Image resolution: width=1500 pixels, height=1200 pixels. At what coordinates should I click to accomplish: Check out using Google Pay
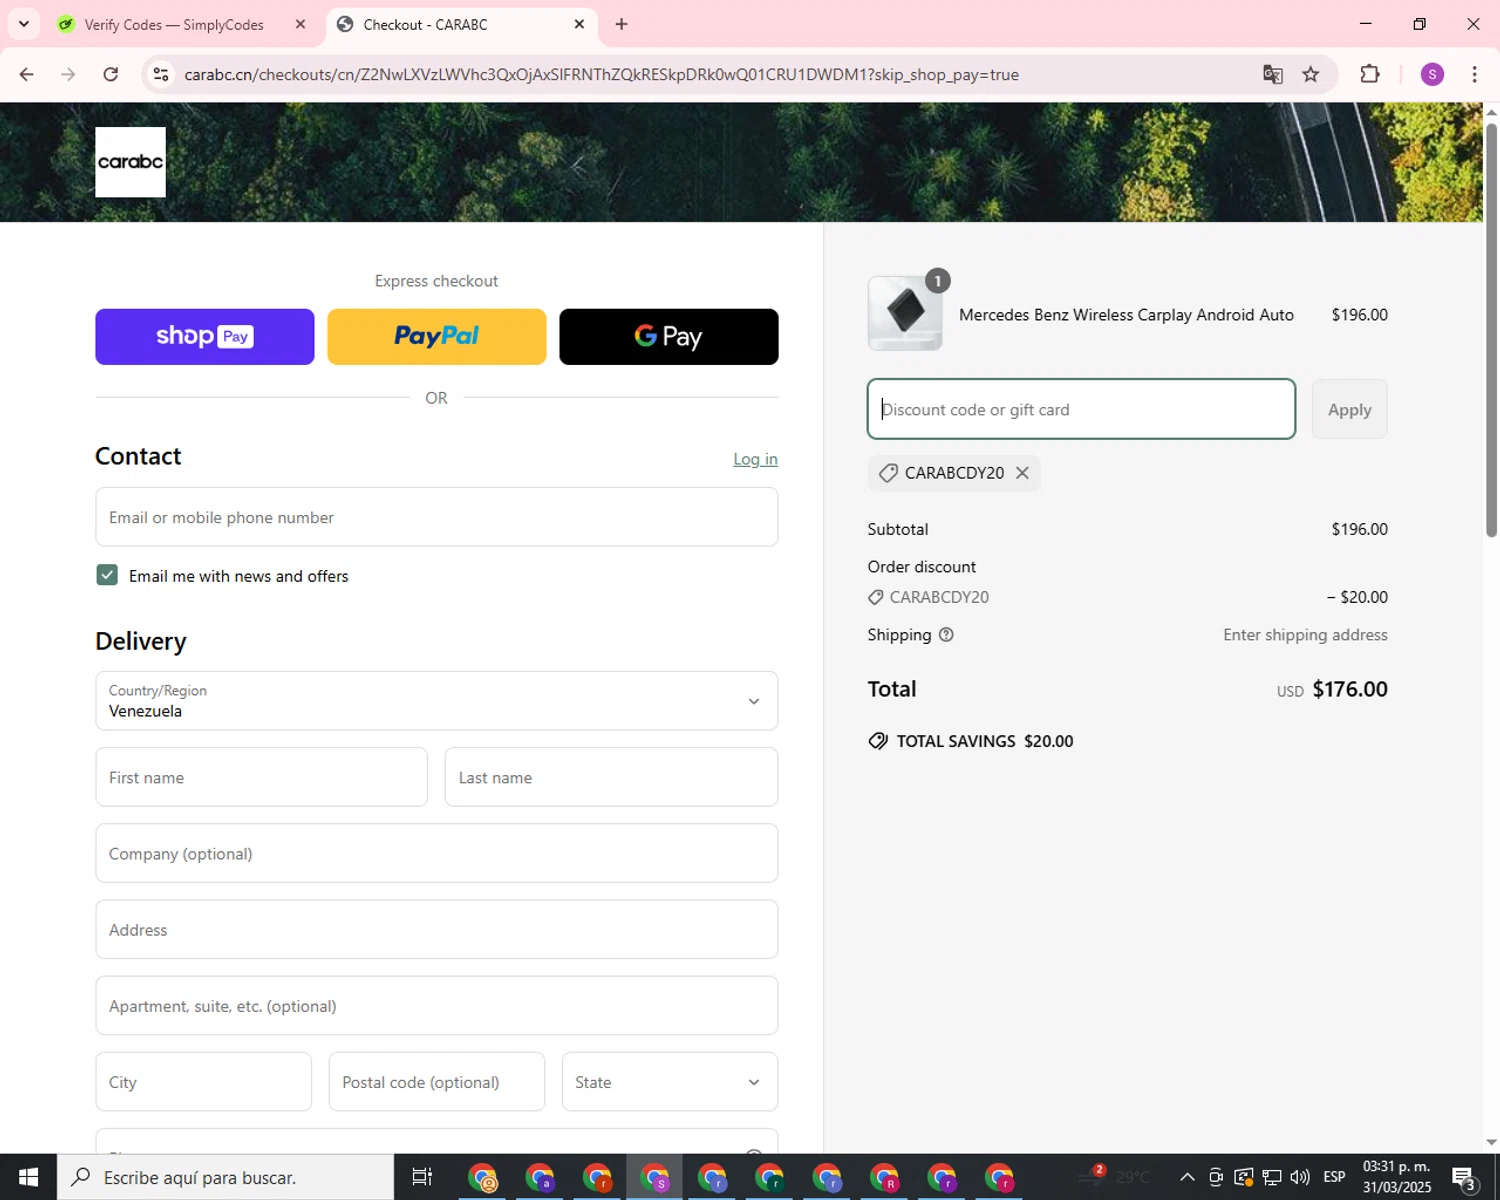[669, 337]
